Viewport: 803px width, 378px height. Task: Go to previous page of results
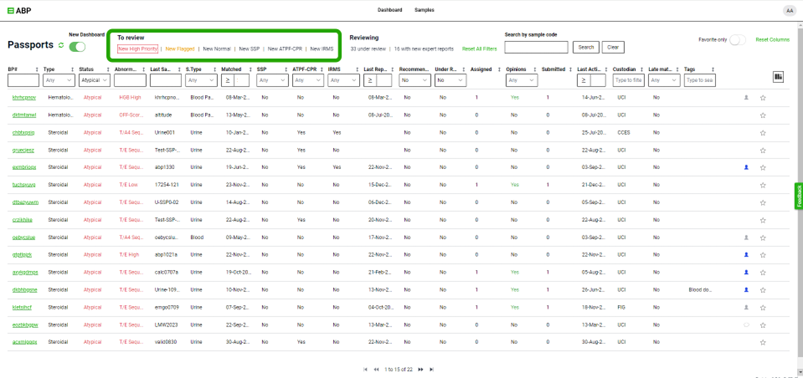[376, 369]
